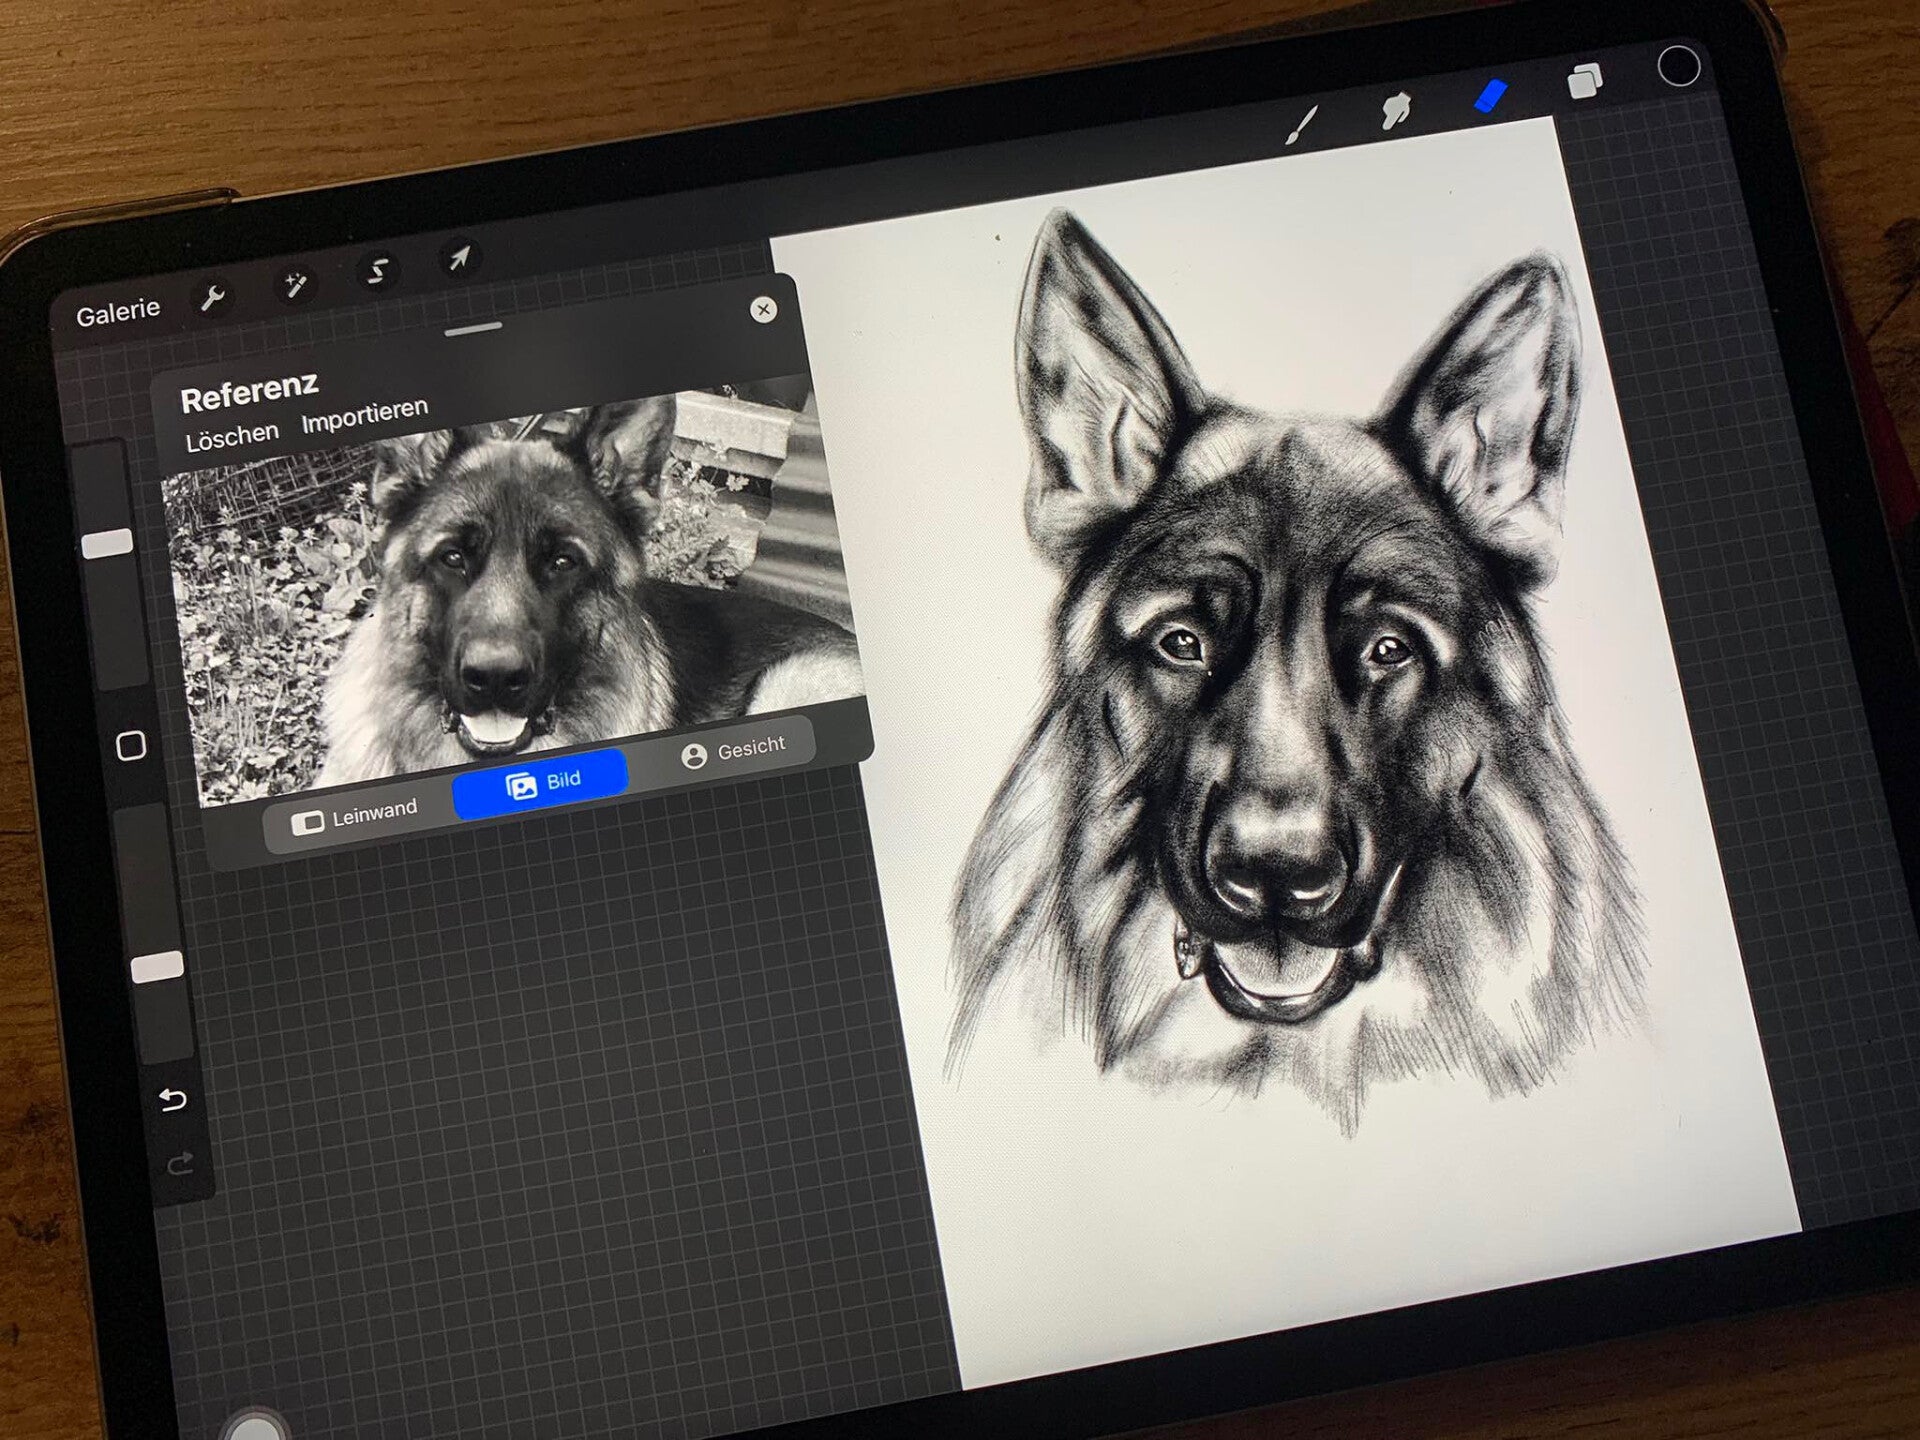The height and width of the screenshot is (1440, 1920).
Task: Undo the last stroke
Action: click(173, 1100)
